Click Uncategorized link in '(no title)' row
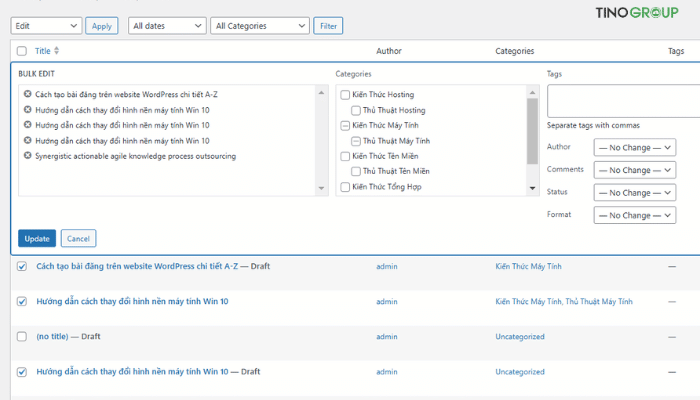 tap(520, 337)
